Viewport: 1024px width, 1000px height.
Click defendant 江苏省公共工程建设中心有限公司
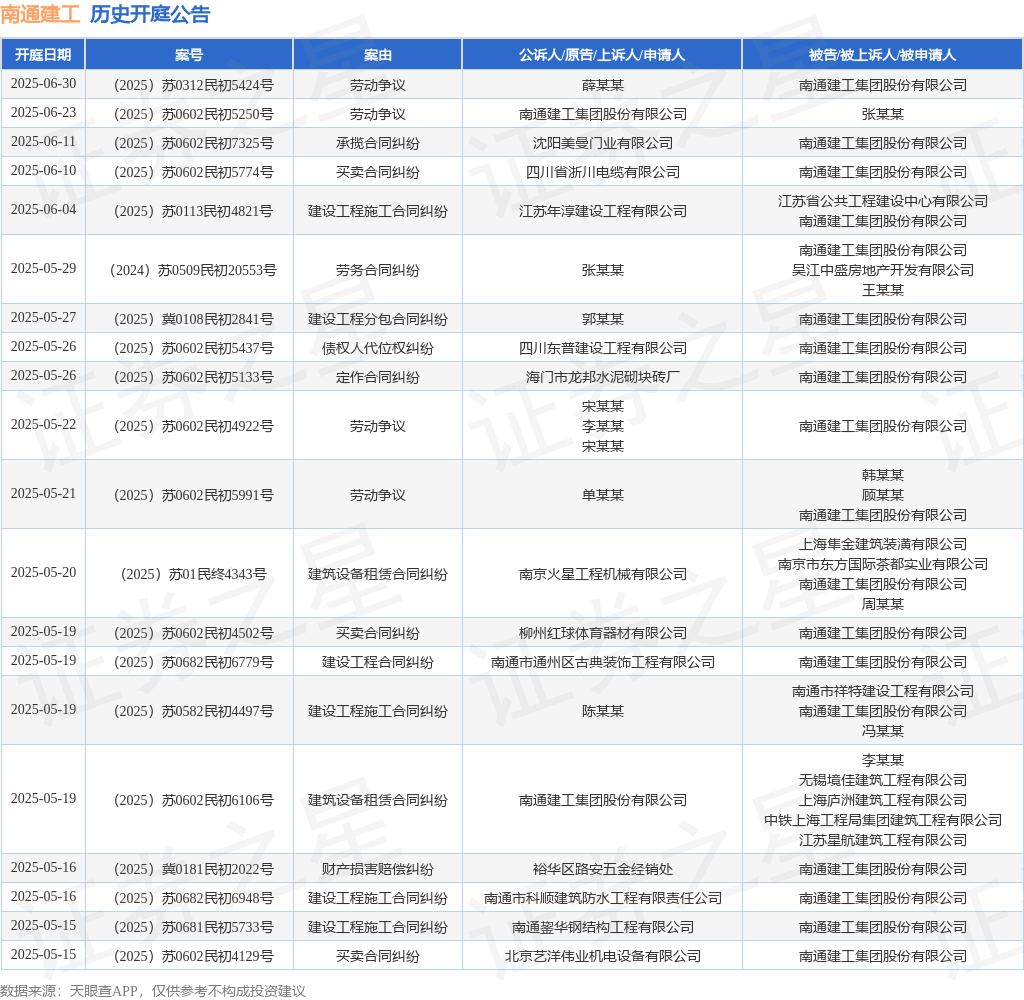click(x=882, y=201)
